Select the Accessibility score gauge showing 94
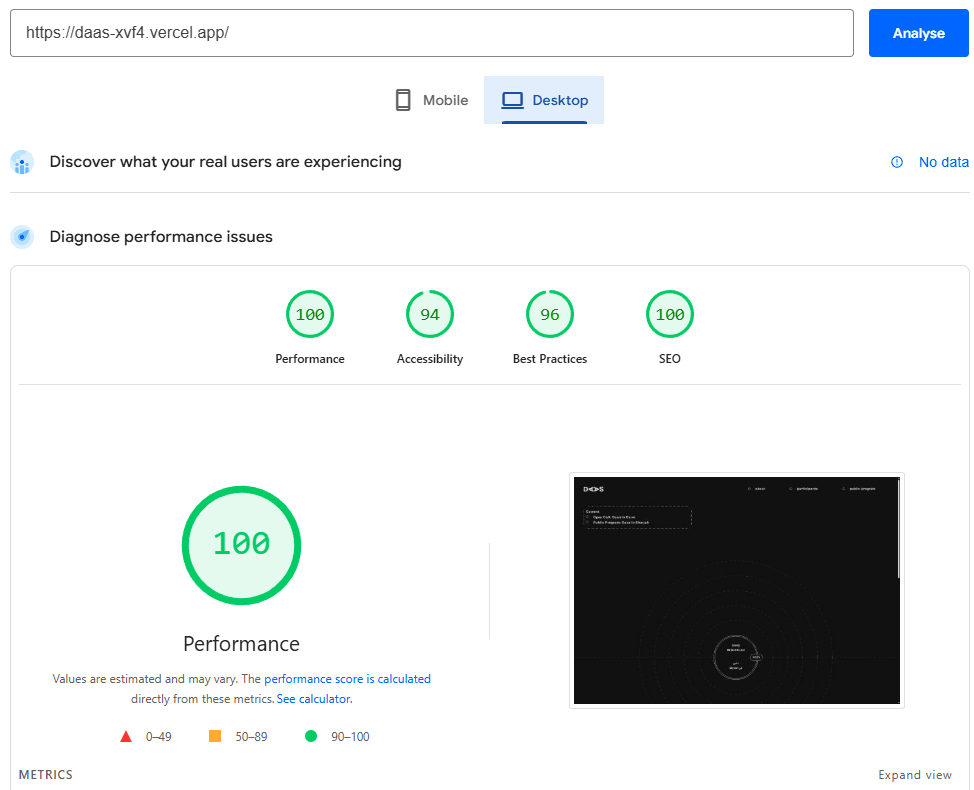This screenshot has height=790, width=974. pos(430,313)
